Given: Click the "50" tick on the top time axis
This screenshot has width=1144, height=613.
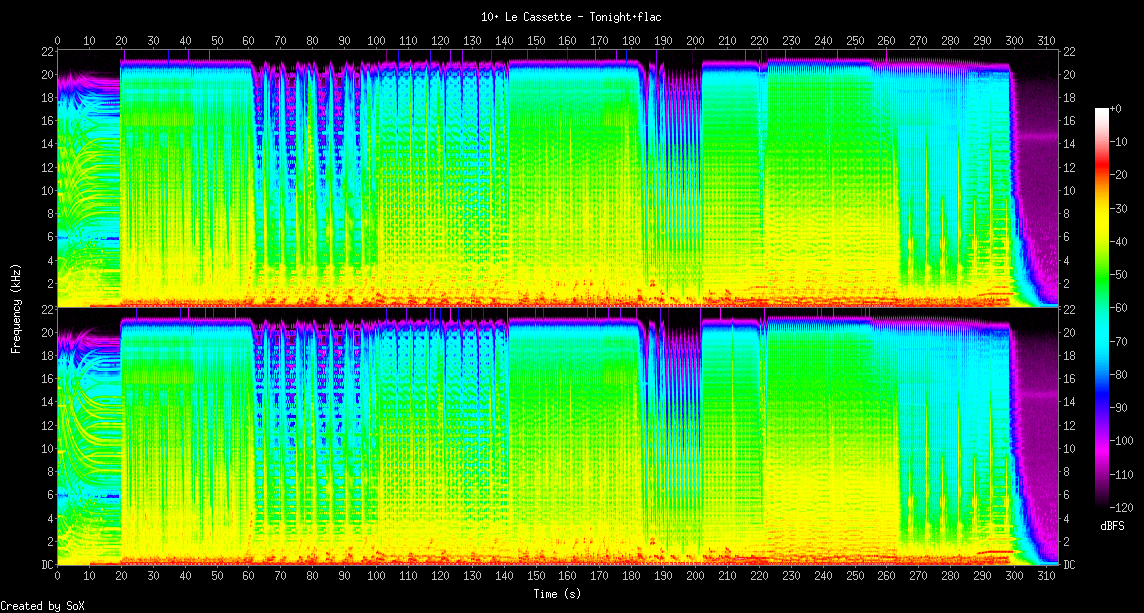Looking at the screenshot, I should click(217, 41).
